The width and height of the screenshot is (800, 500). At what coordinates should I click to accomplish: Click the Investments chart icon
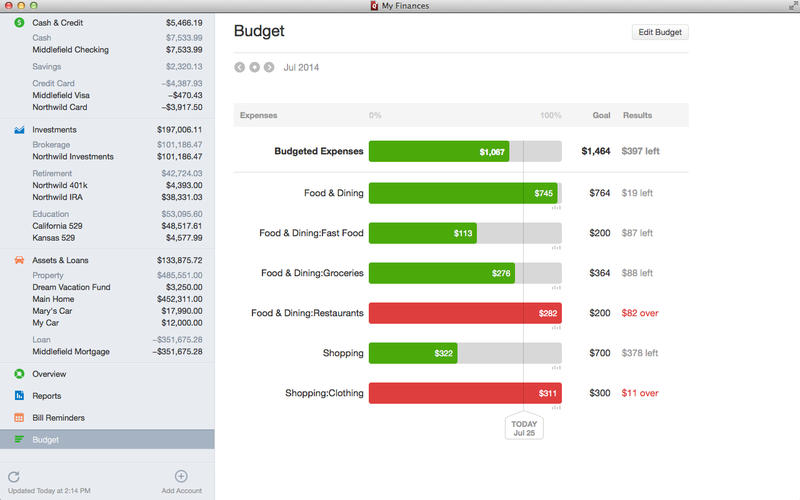(19, 130)
